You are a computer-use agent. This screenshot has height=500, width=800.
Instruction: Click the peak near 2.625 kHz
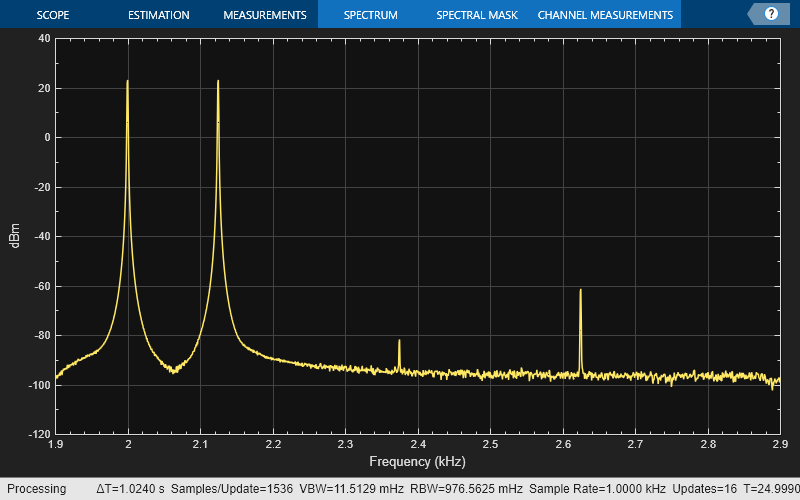click(580, 293)
